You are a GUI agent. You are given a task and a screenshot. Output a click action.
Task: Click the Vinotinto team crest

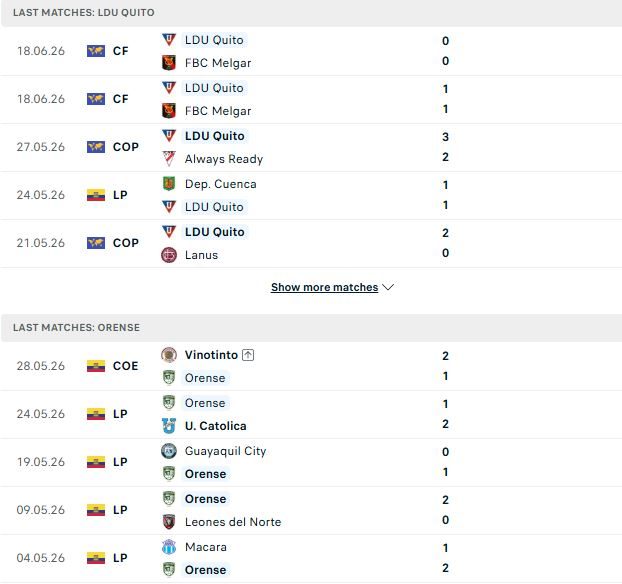click(169, 355)
